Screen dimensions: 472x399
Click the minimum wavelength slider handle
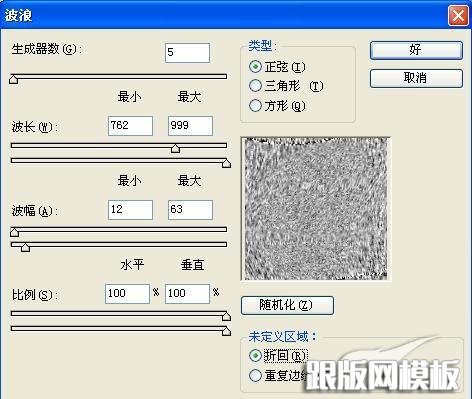[175, 148]
